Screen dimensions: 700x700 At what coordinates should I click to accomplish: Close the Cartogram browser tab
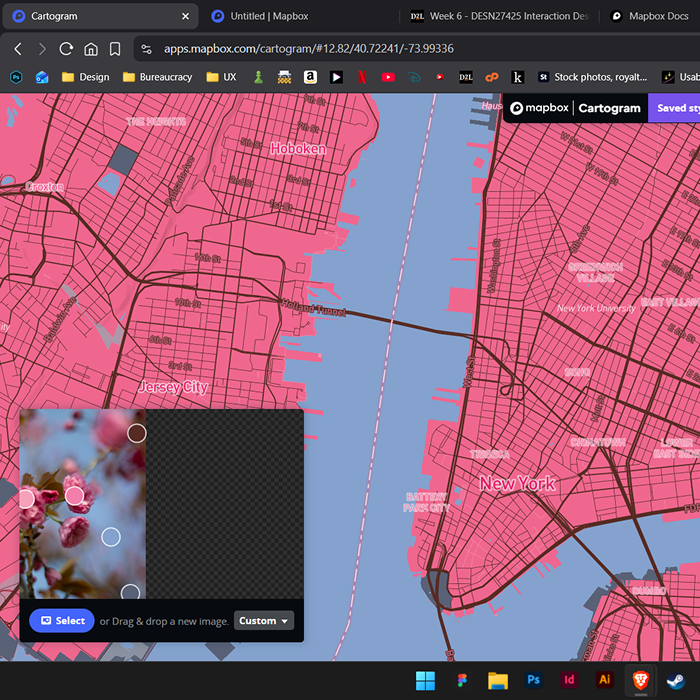pos(185,16)
